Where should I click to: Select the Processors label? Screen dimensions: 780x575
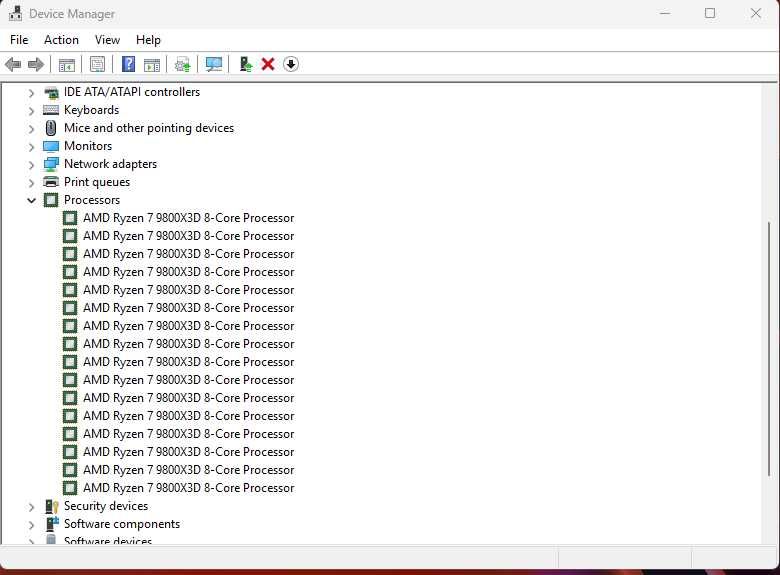[x=92, y=200]
